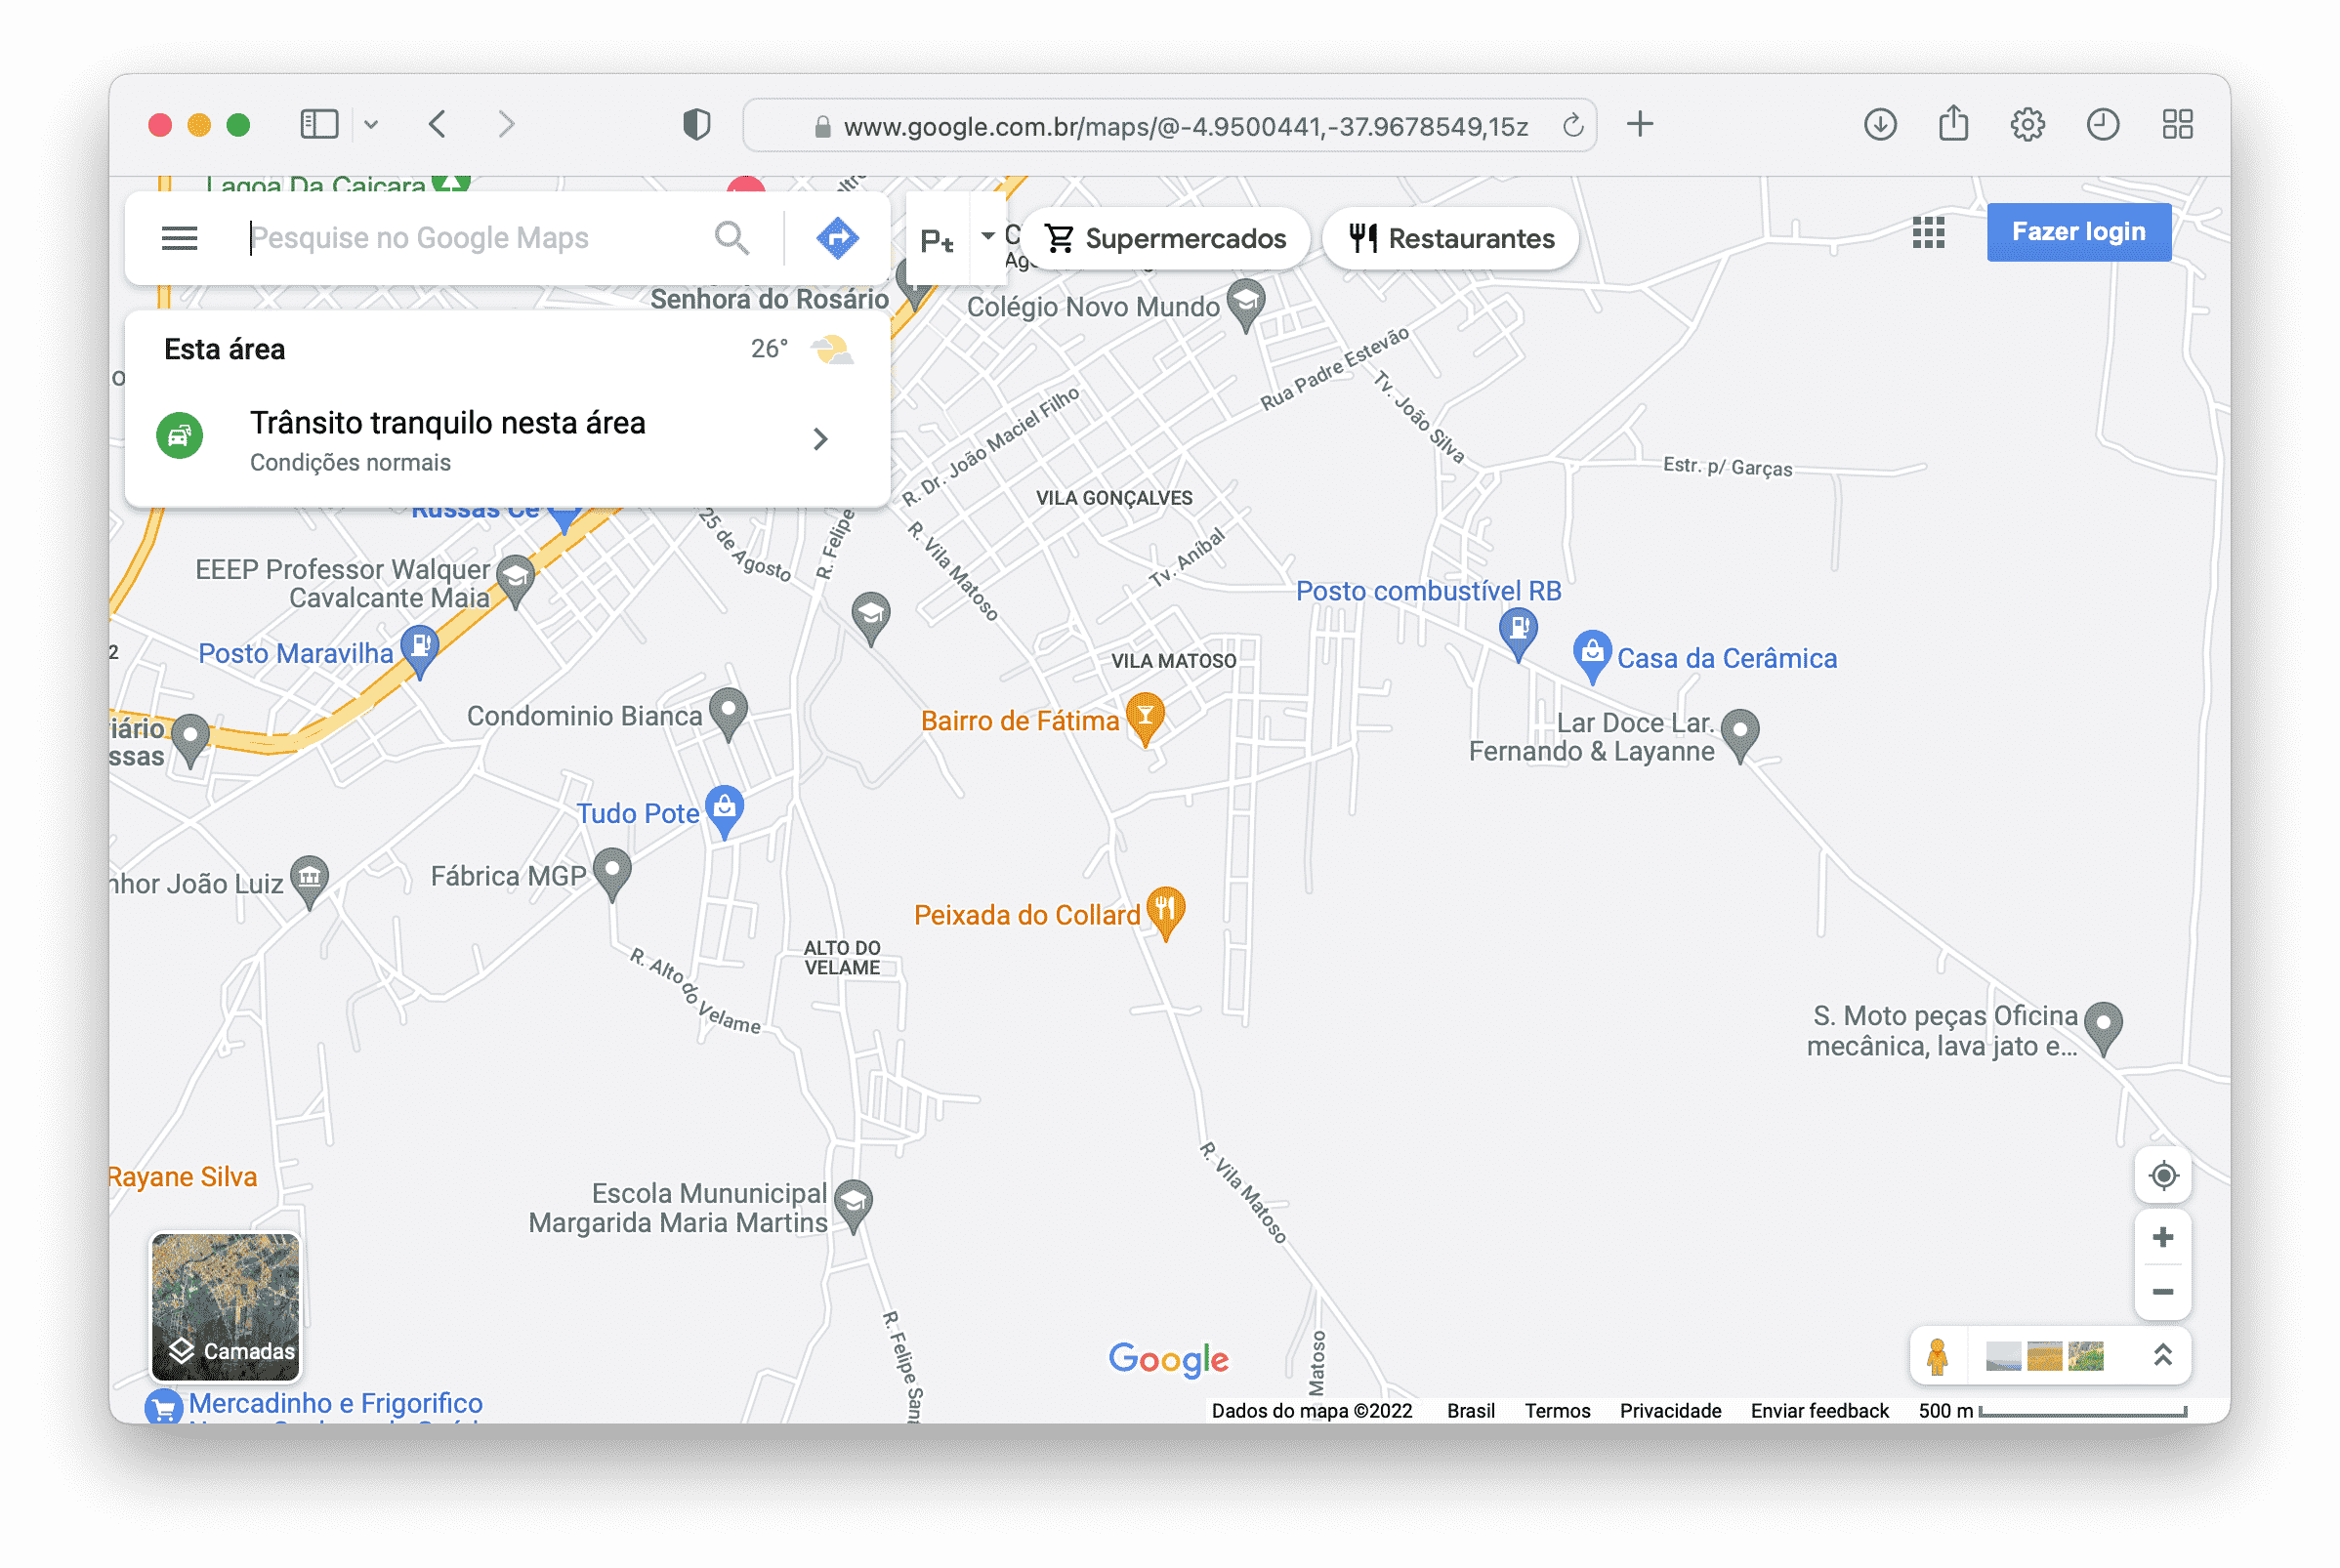This screenshot has height=1568, width=2340.
Task: Click the green traffic status icon
Action: [180, 436]
